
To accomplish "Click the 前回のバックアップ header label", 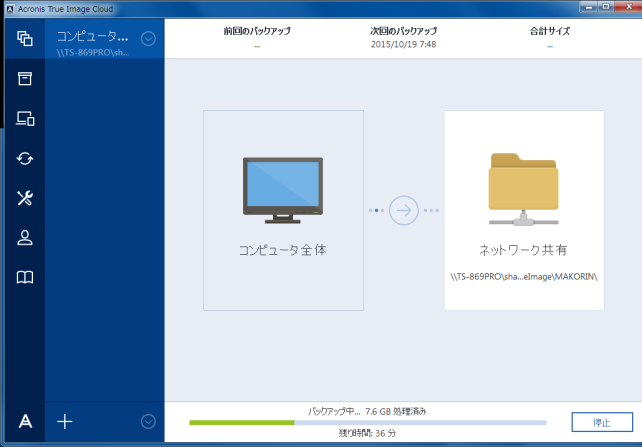I will (x=257, y=31).
